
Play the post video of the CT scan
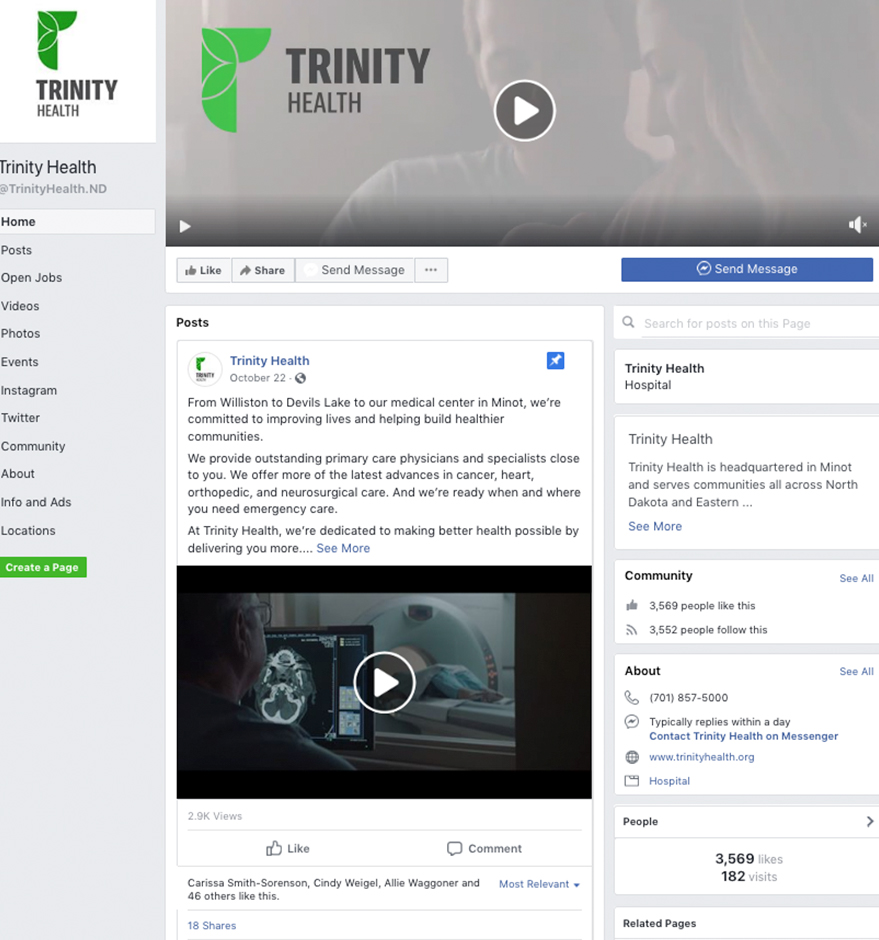[384, 682]
